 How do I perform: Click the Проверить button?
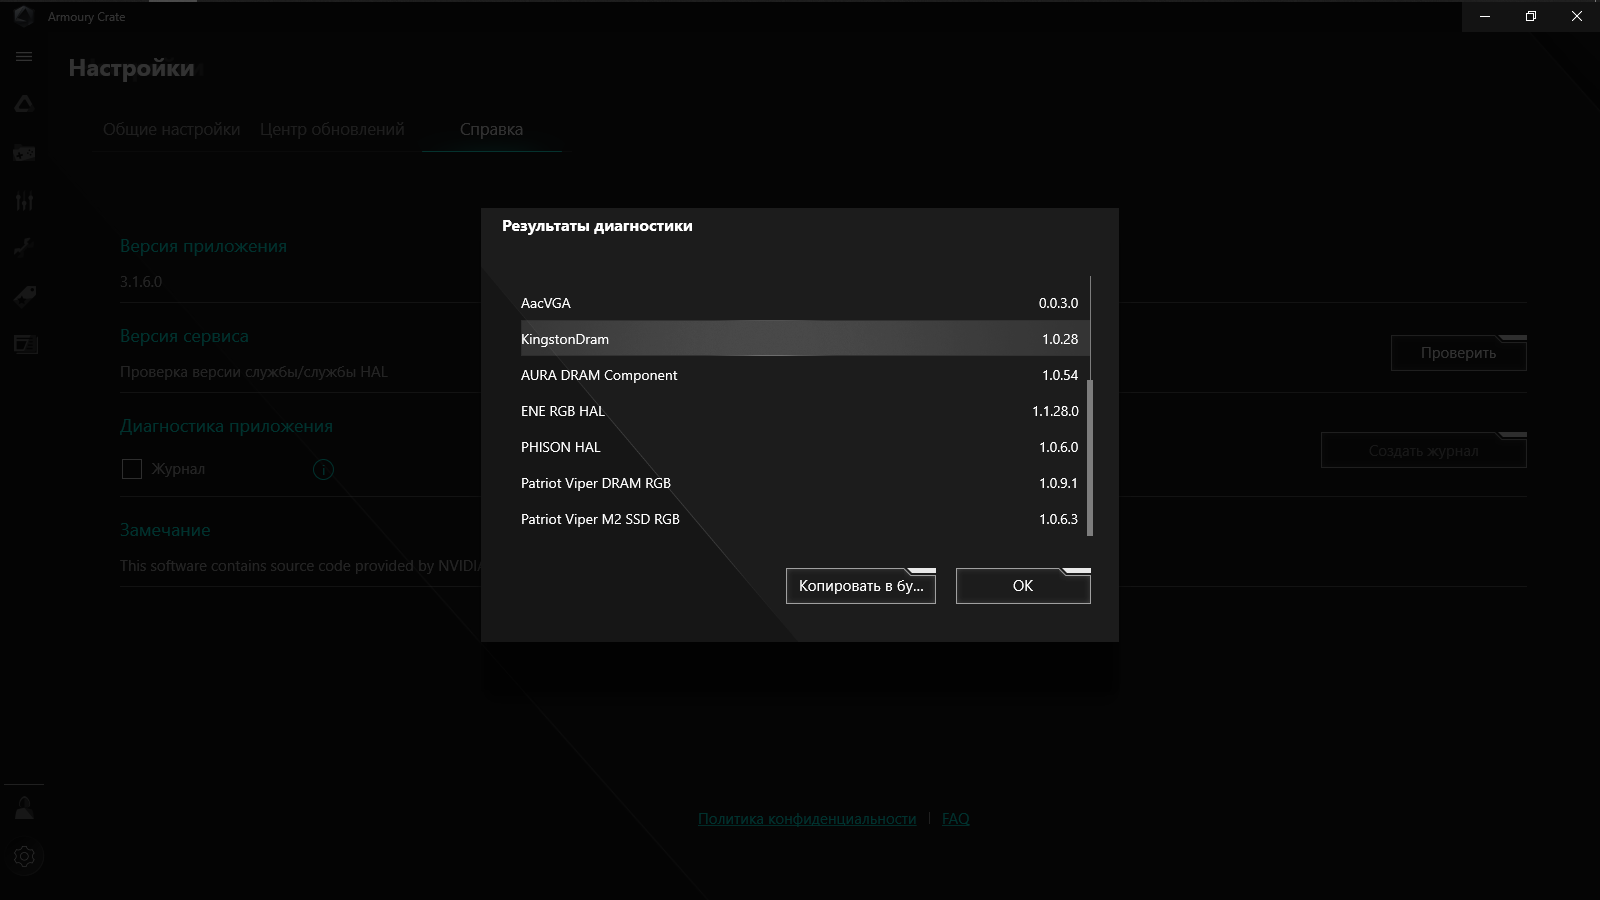point(1459,353)
